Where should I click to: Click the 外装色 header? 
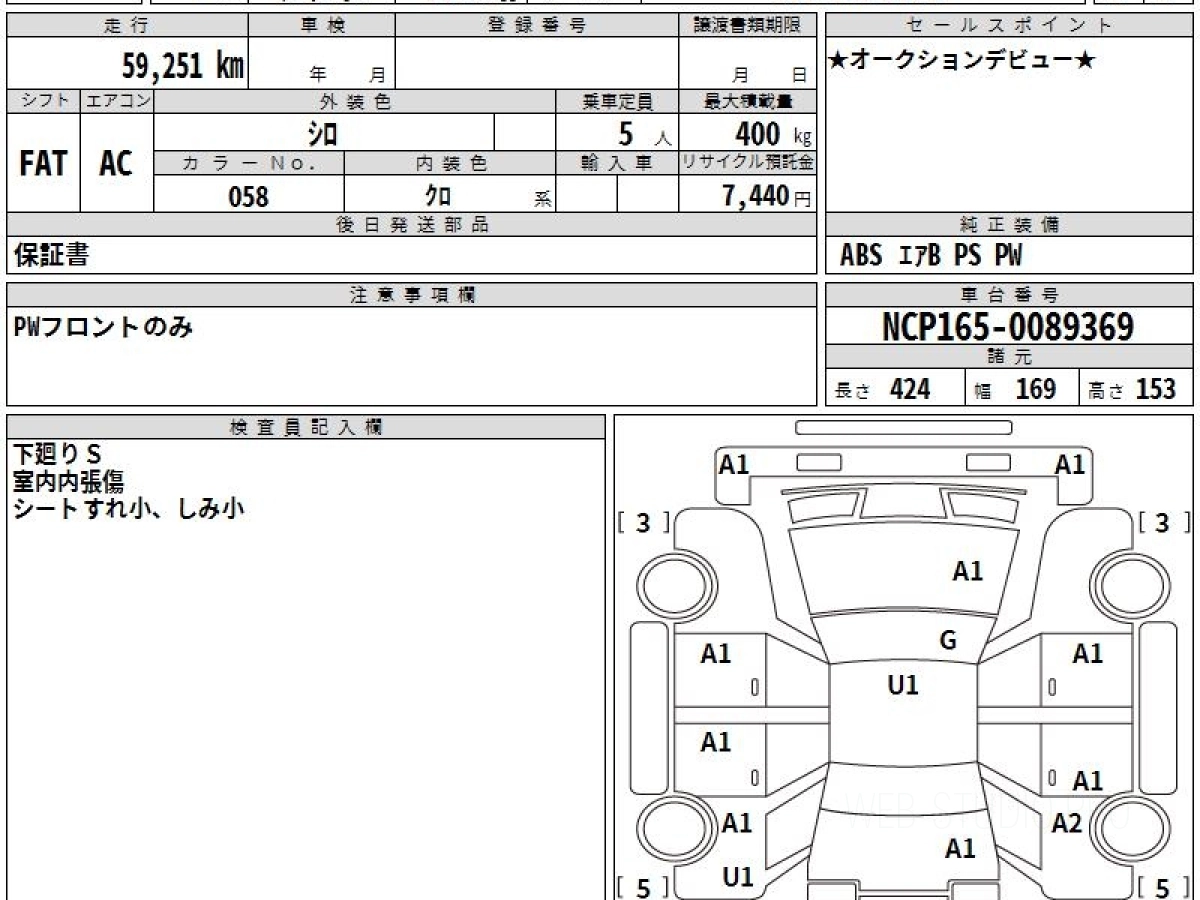click(x=355, y=101)
